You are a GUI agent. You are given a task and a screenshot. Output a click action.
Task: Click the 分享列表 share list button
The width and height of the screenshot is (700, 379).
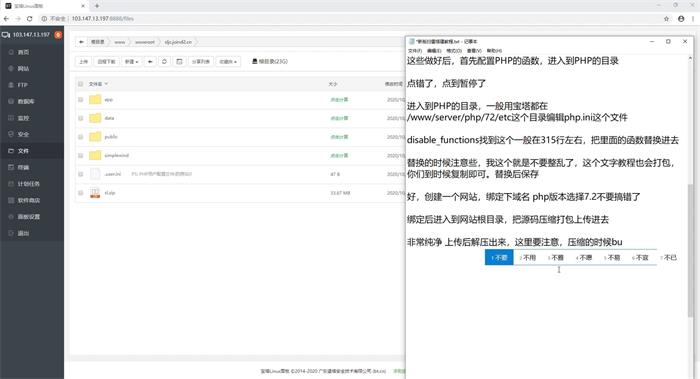pyautogui.click(x=200, y=61)
